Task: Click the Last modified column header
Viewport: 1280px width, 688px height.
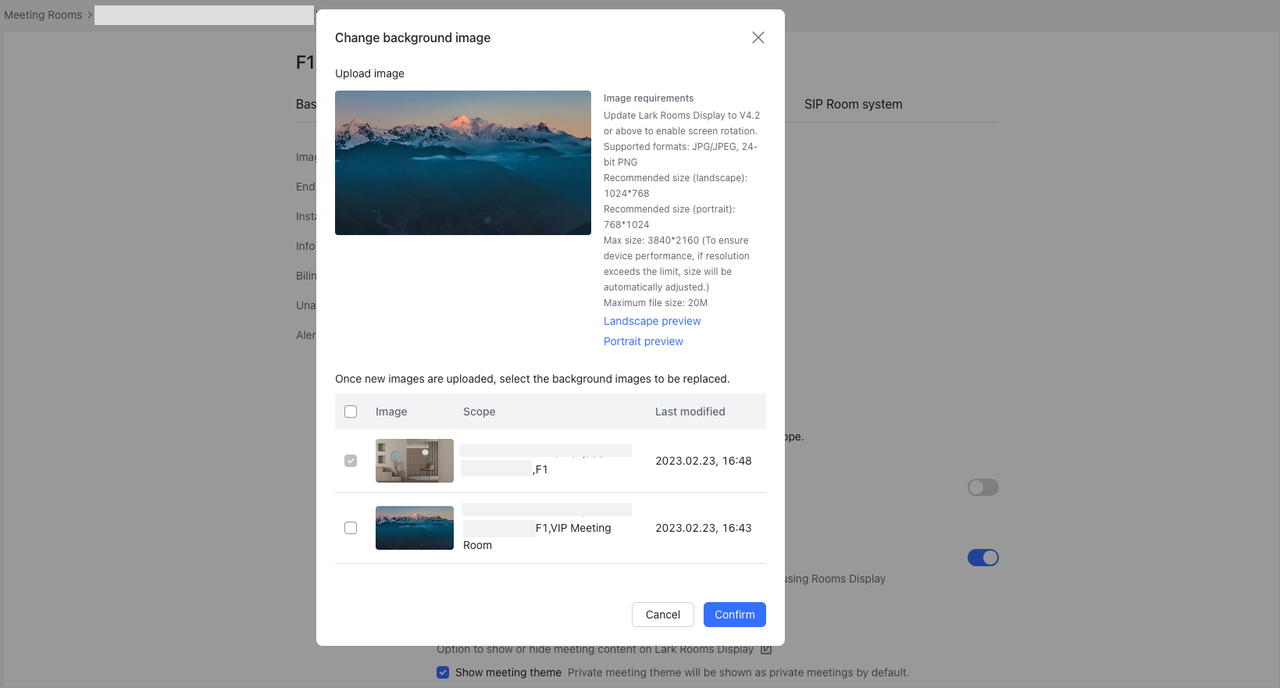Action: 690,411
